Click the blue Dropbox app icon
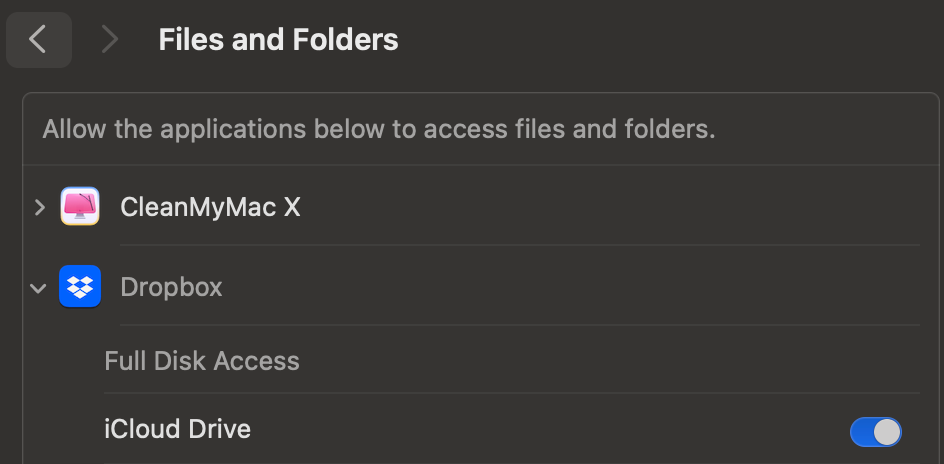 pos(80,287)
